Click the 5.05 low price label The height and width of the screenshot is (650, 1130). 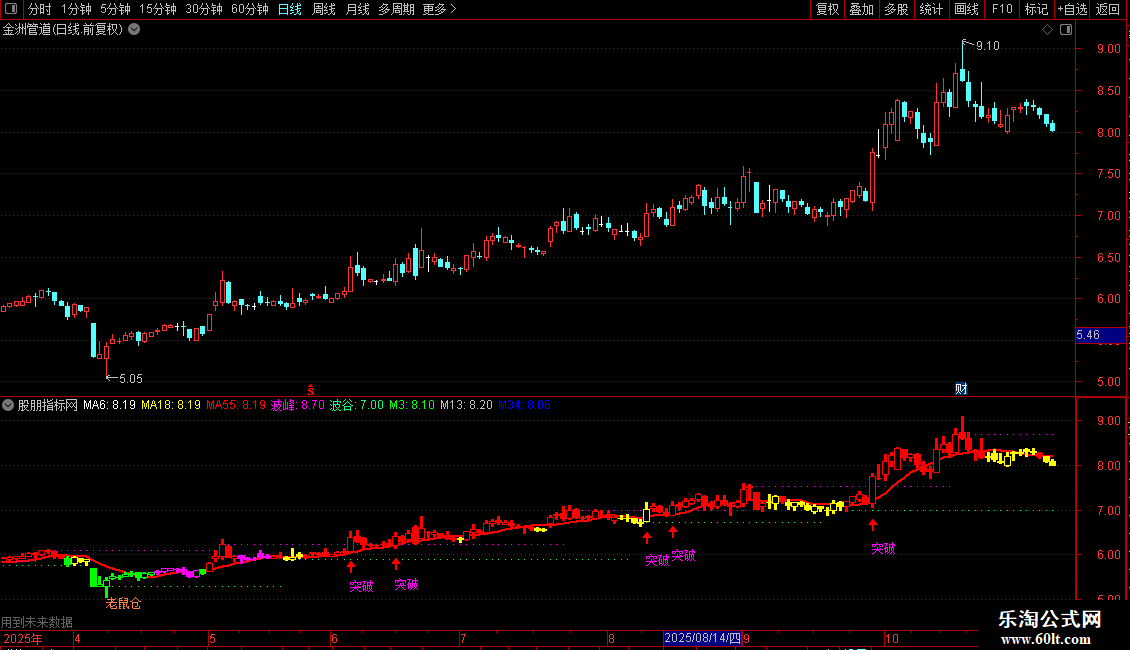[130, 378]
